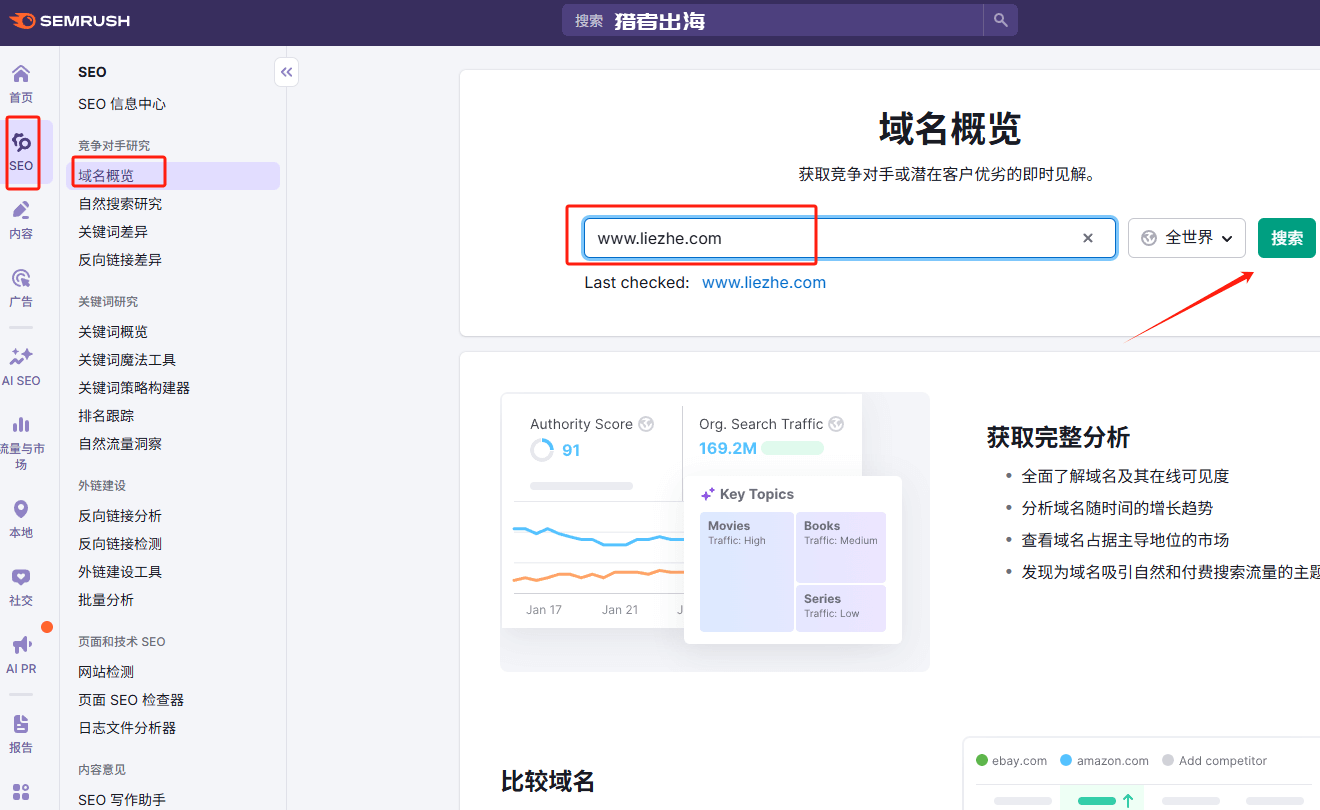
Task: Collapse the SEO menu with double-chevron button
Action: [287, 72]
